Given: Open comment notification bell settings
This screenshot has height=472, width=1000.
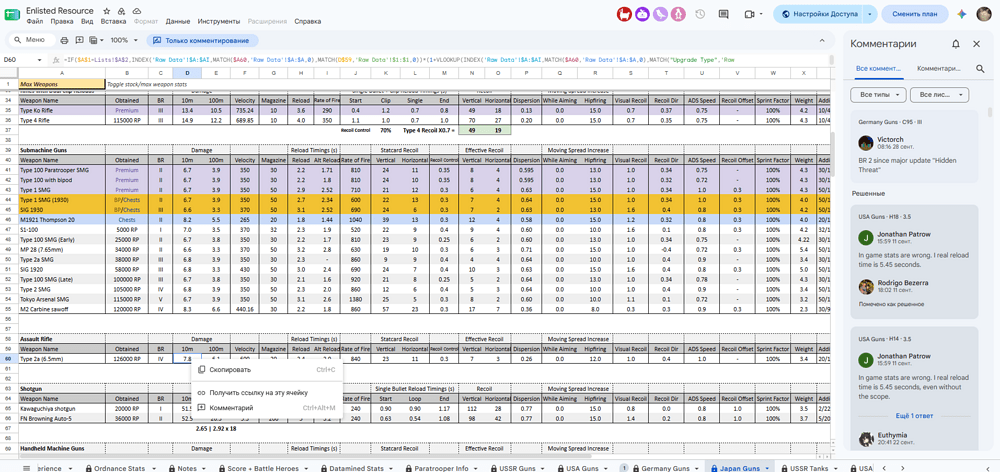Looking at the screenshot, I should 955,44.
